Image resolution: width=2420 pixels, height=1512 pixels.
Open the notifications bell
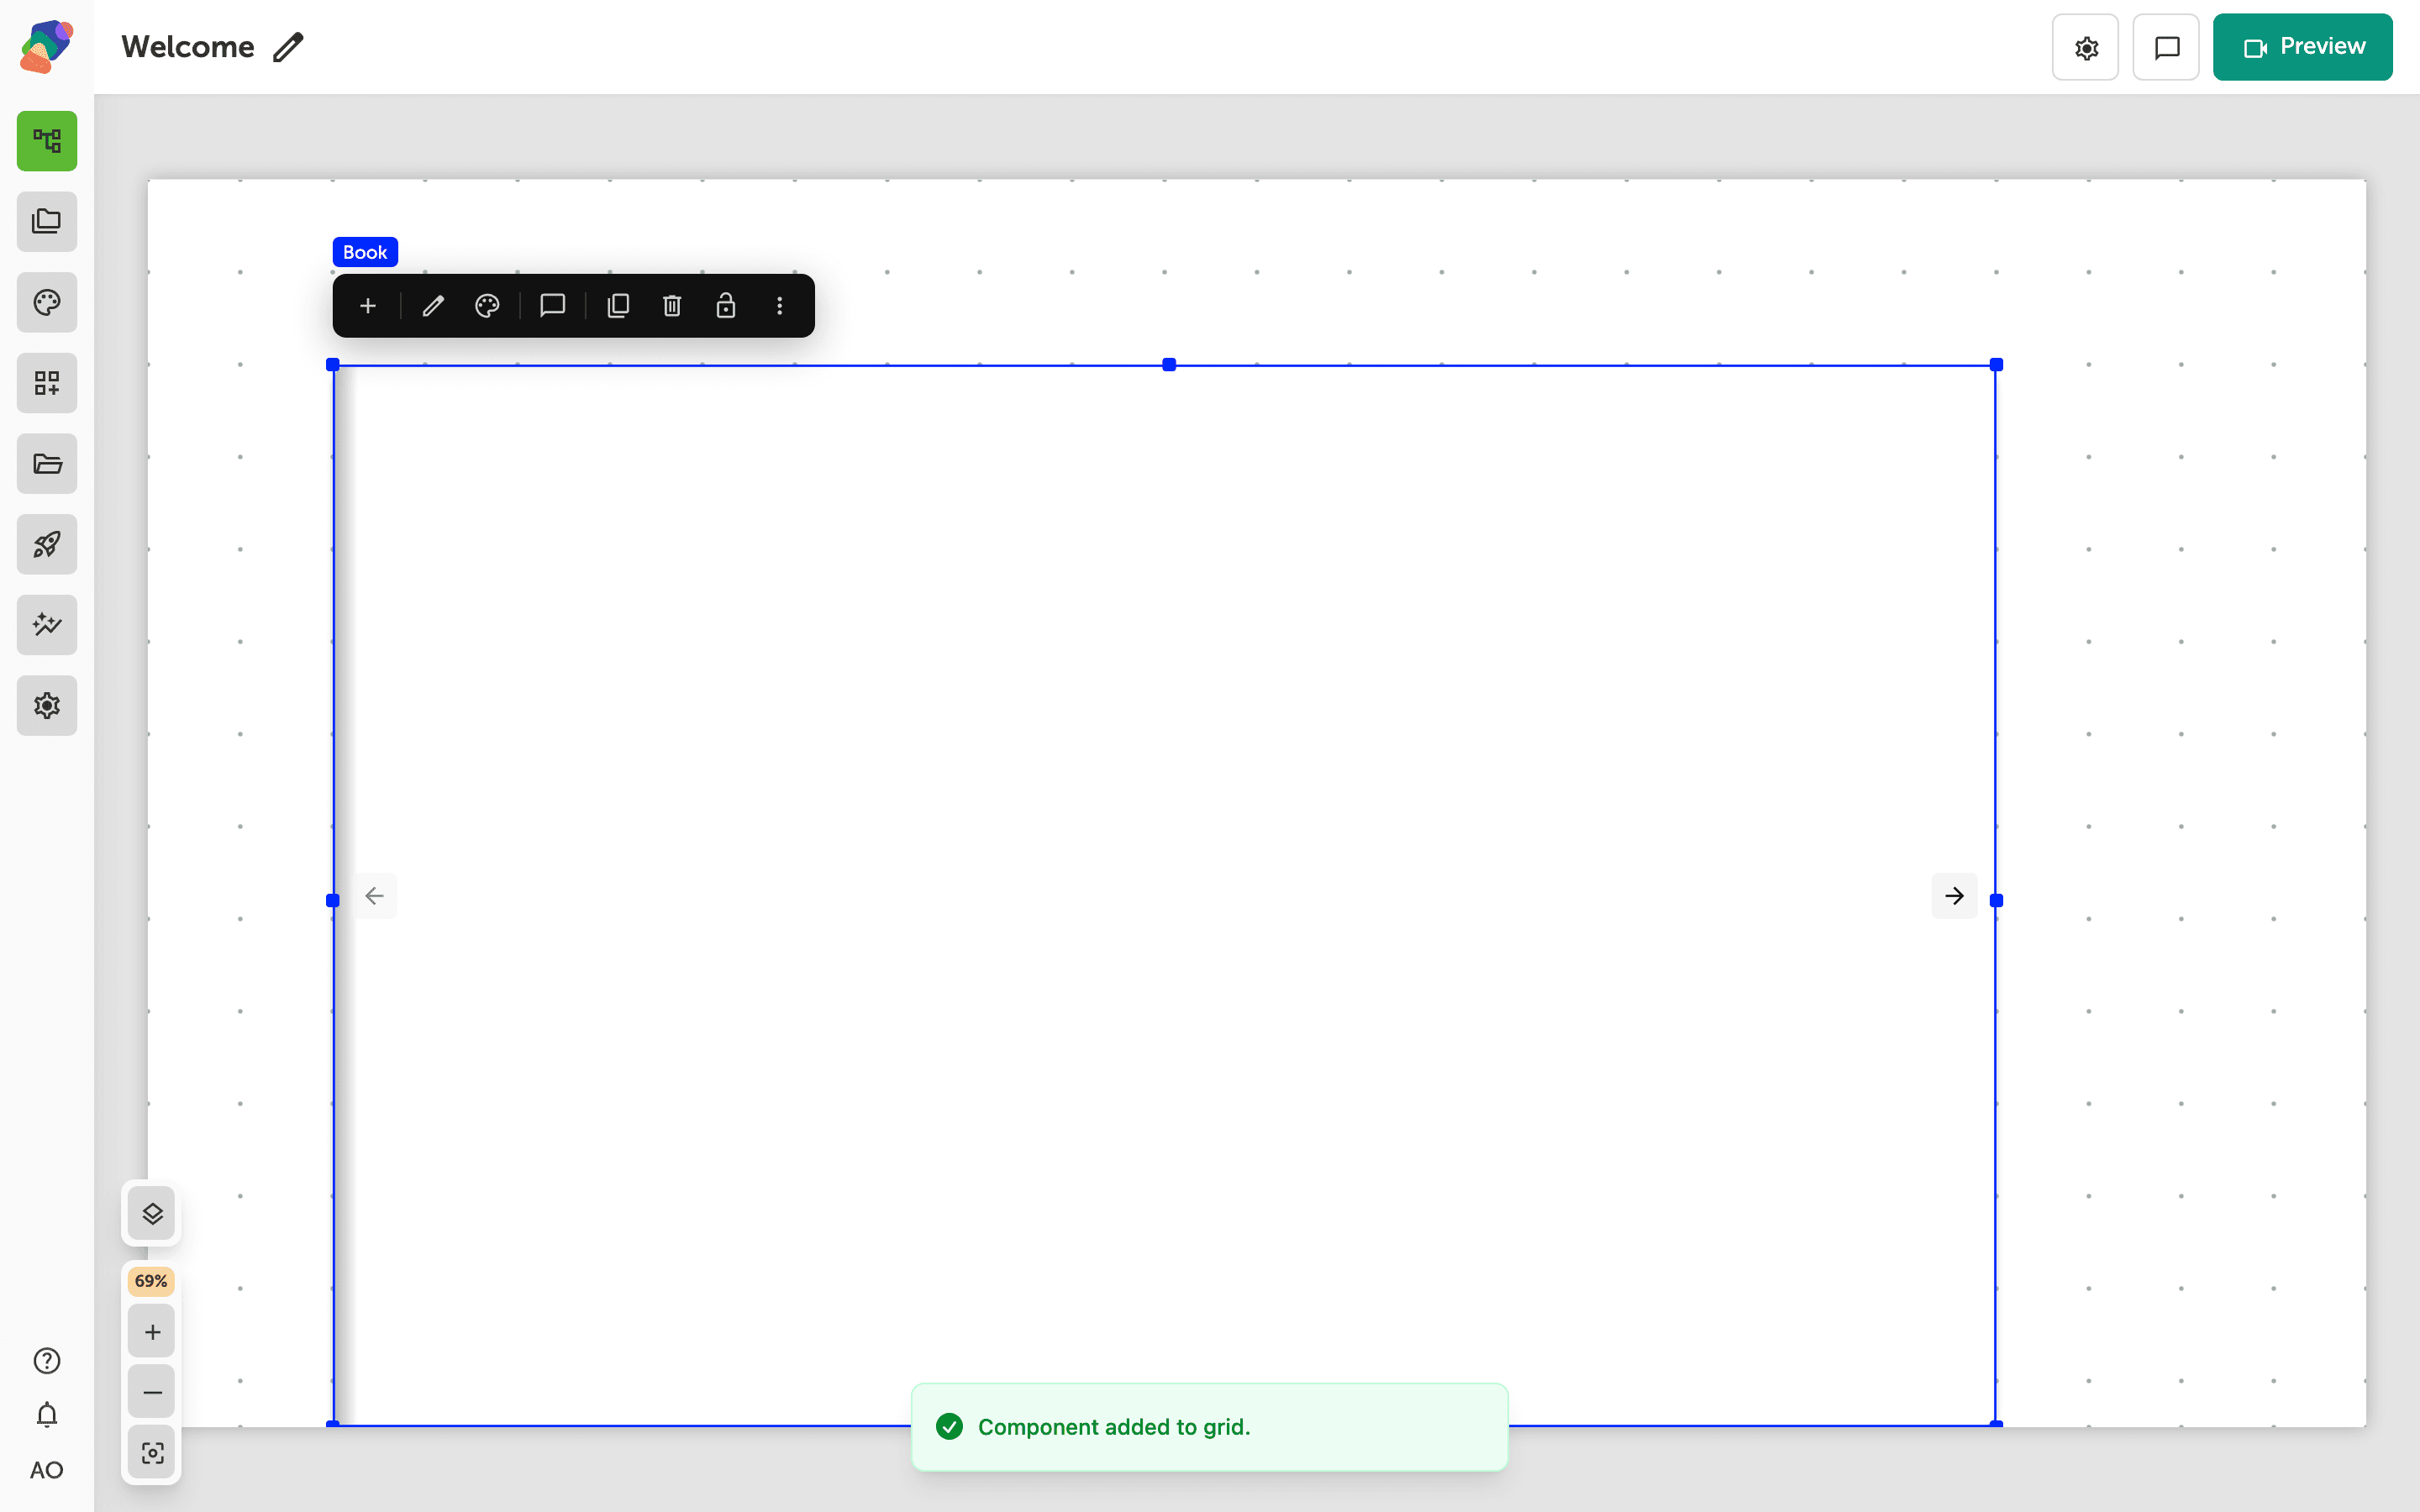47,1415
